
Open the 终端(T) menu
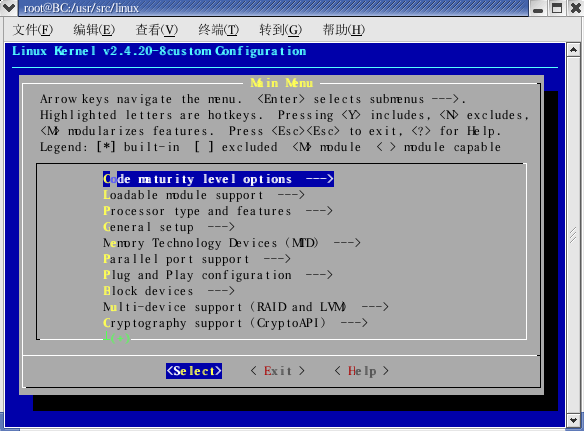pyautogui.click(x=219, y=29)
